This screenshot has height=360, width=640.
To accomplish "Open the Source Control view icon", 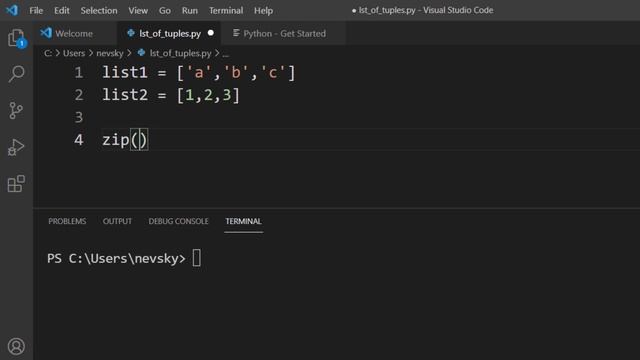I will [16, 111].
